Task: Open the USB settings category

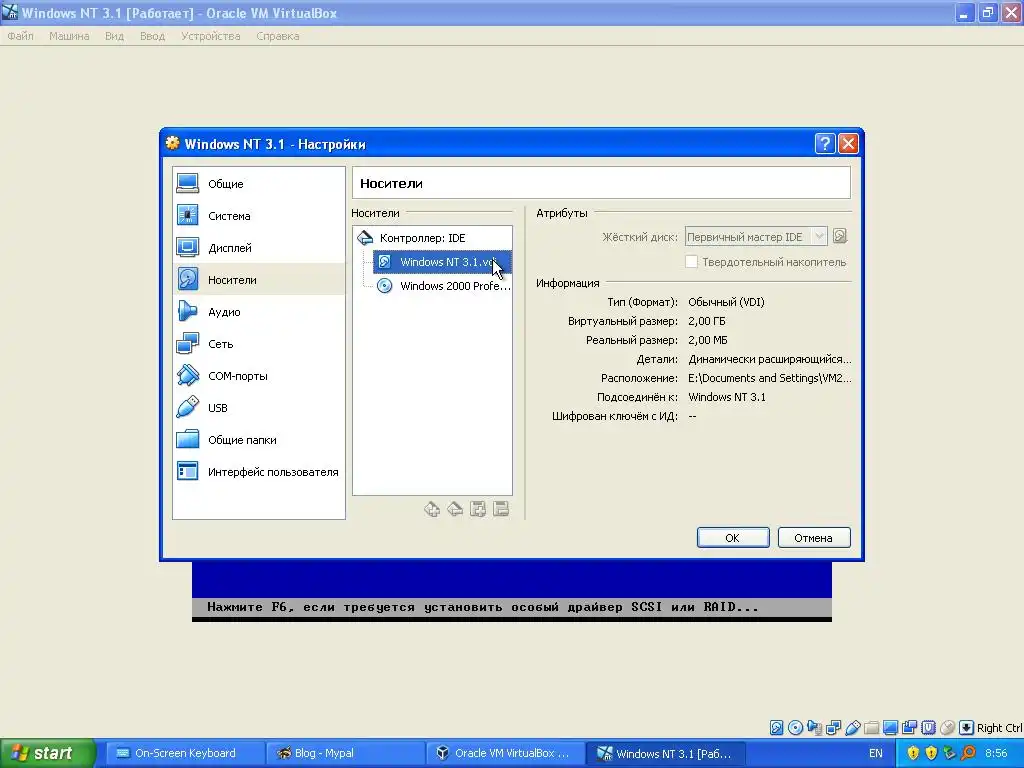Action: [x=259, y=408]
